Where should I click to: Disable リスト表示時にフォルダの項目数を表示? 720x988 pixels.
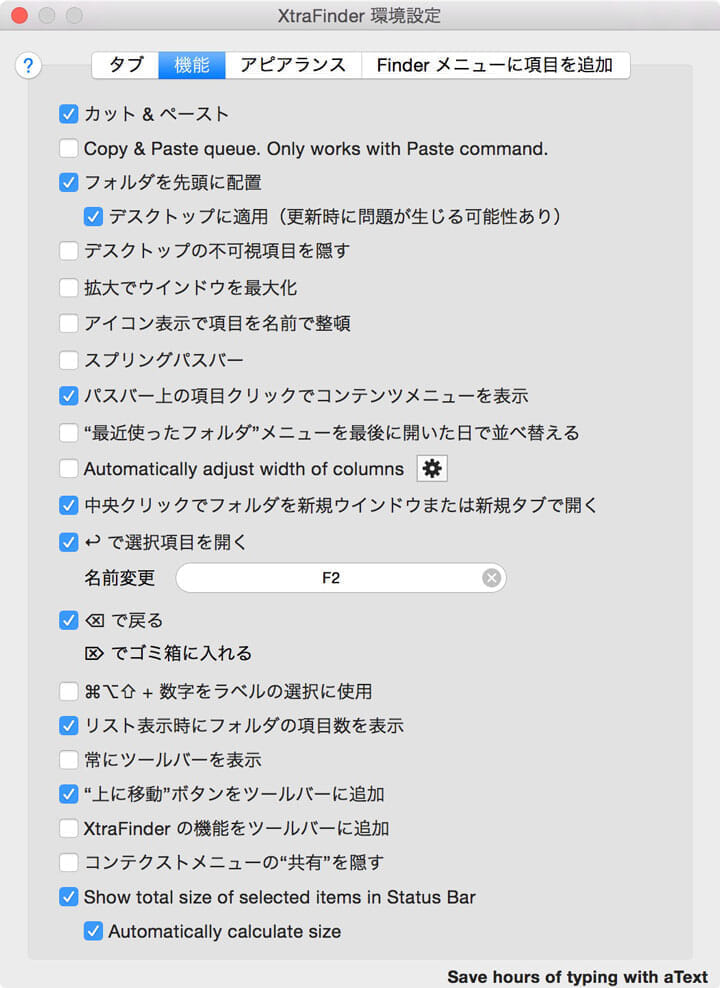click(x=68, y=724)
